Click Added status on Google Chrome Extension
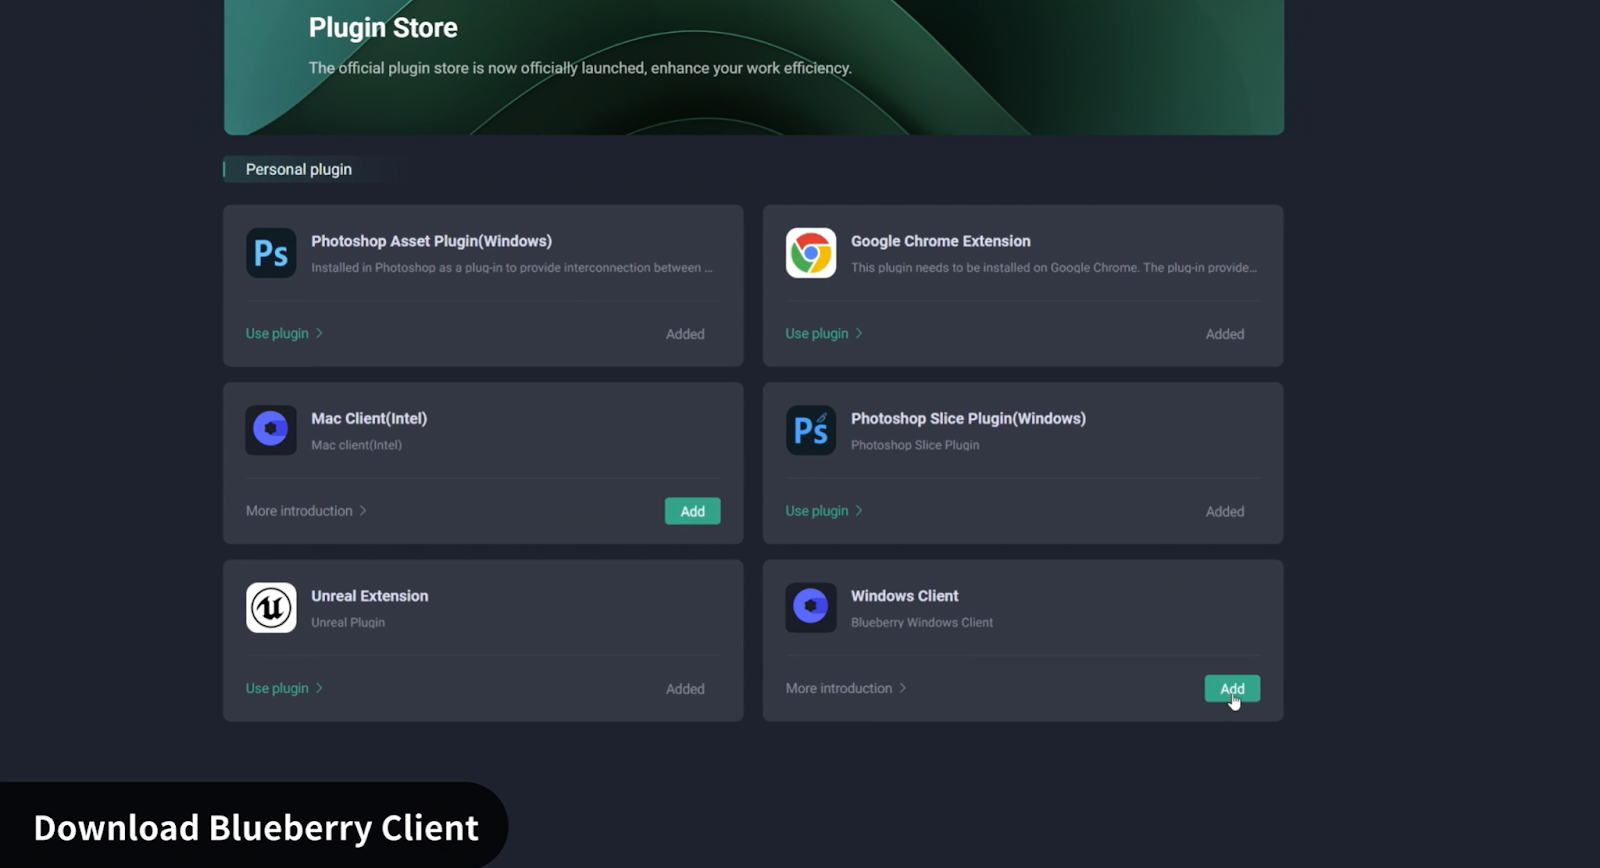The height and width of the screenshot is (868, 1600). tap(1225, 334)
